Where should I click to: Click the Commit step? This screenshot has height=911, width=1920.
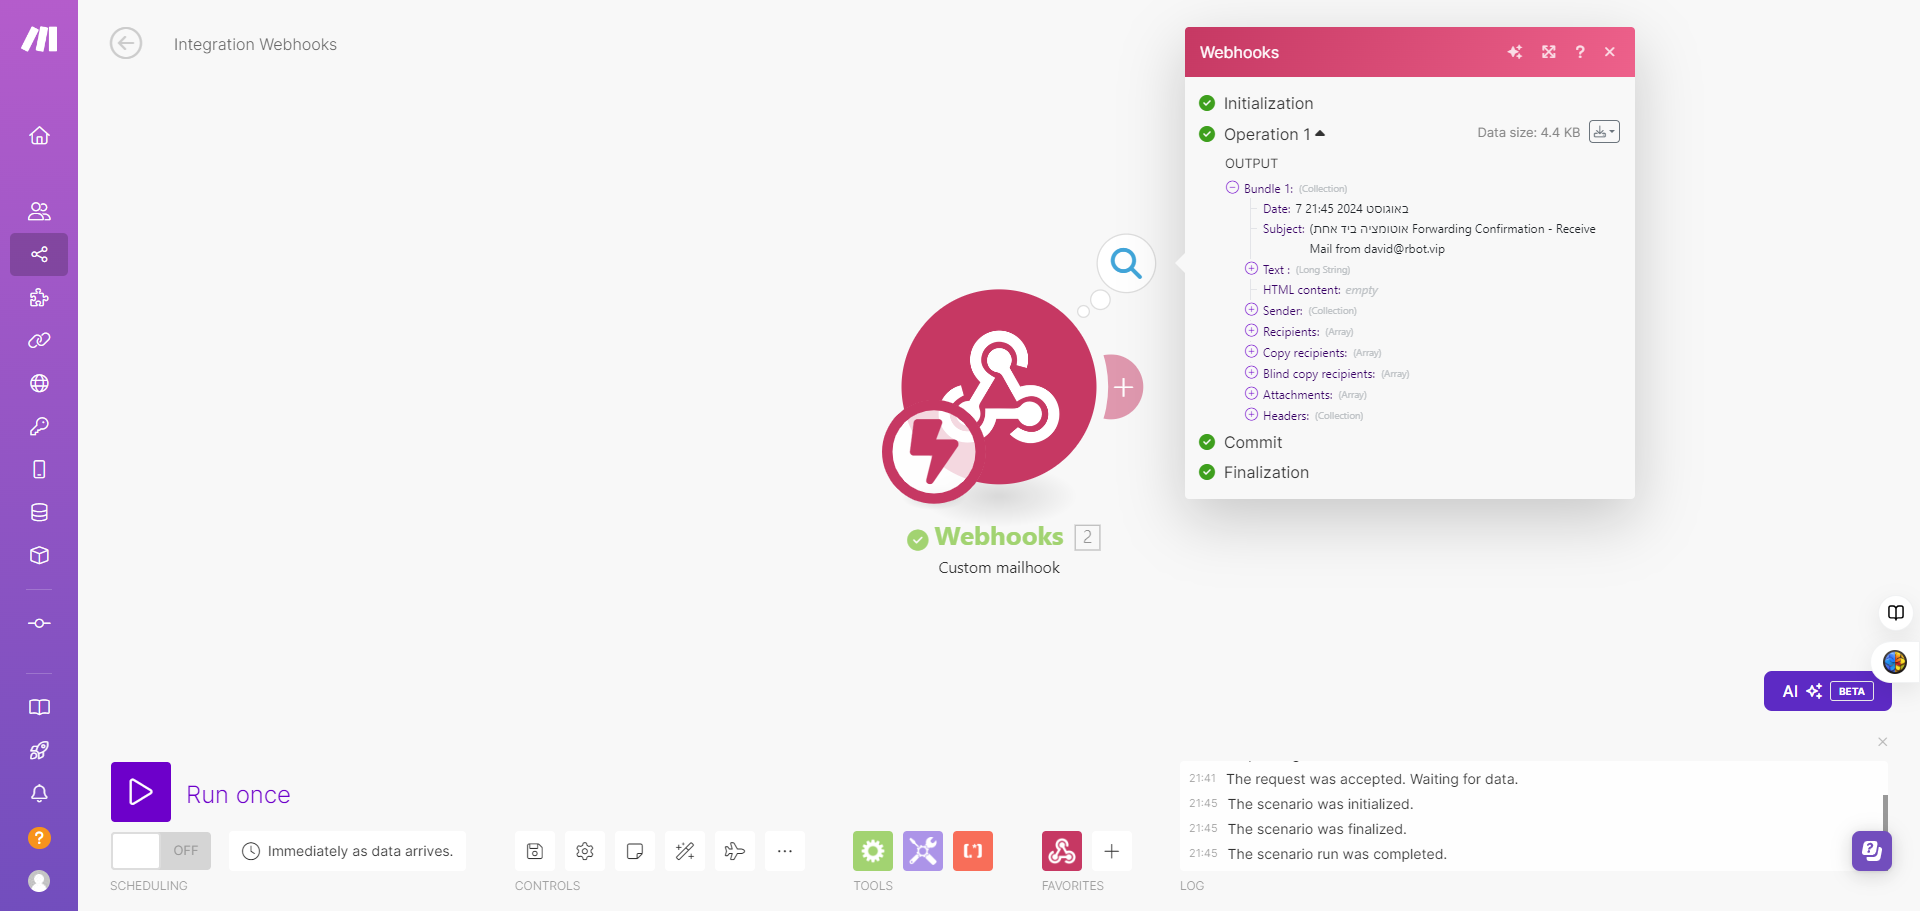click(1252, 442)
